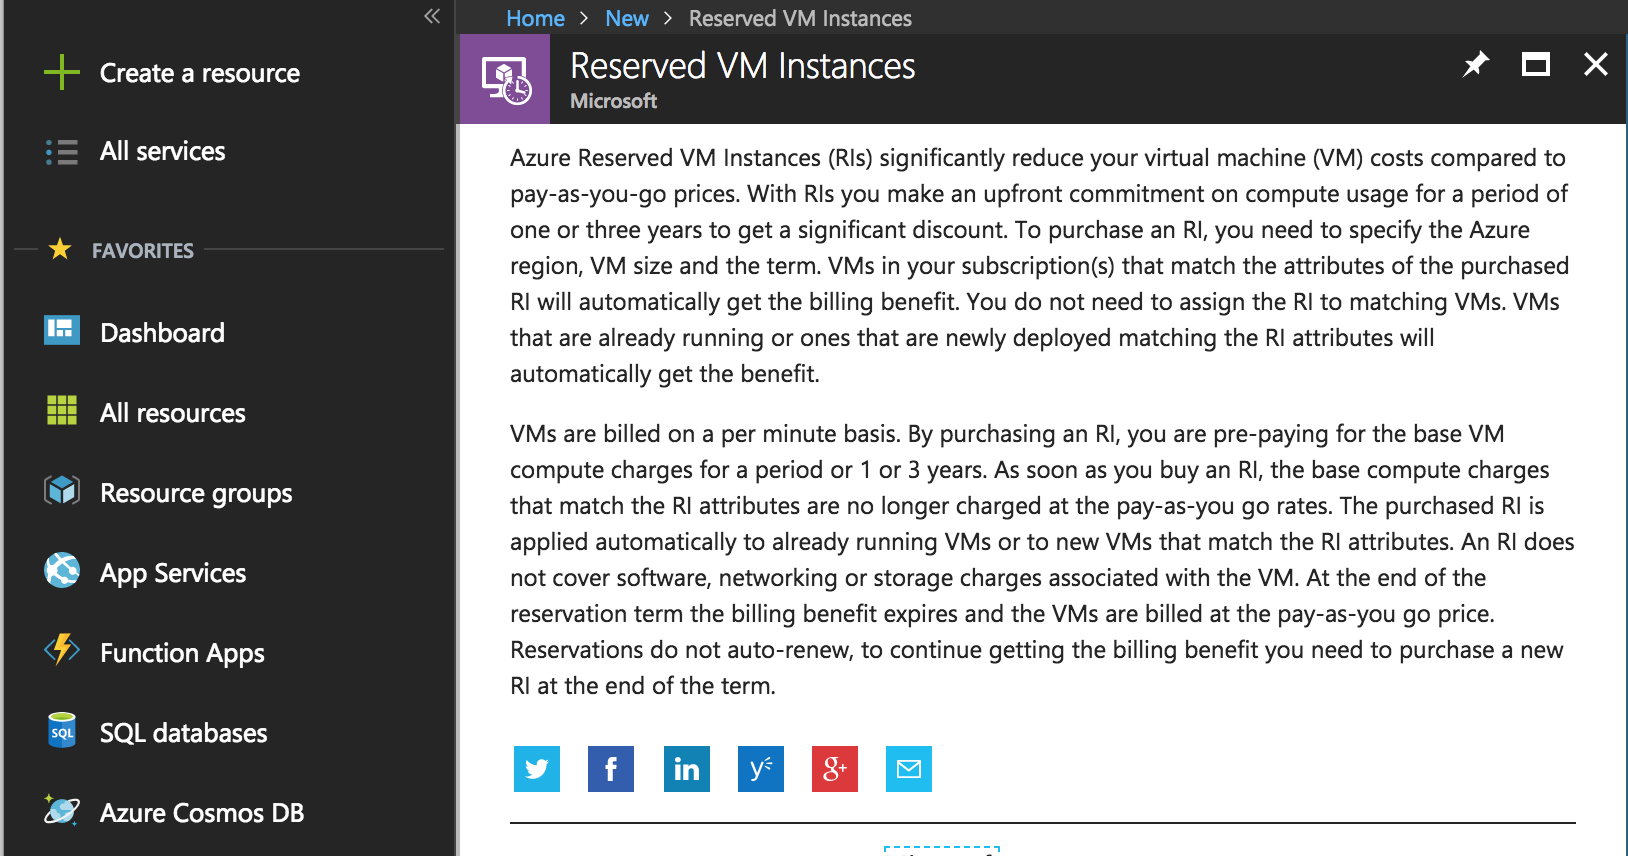1628x856 pixels.
Task: Collapse the sidebar with the double chevron
Action: [432, 16]
